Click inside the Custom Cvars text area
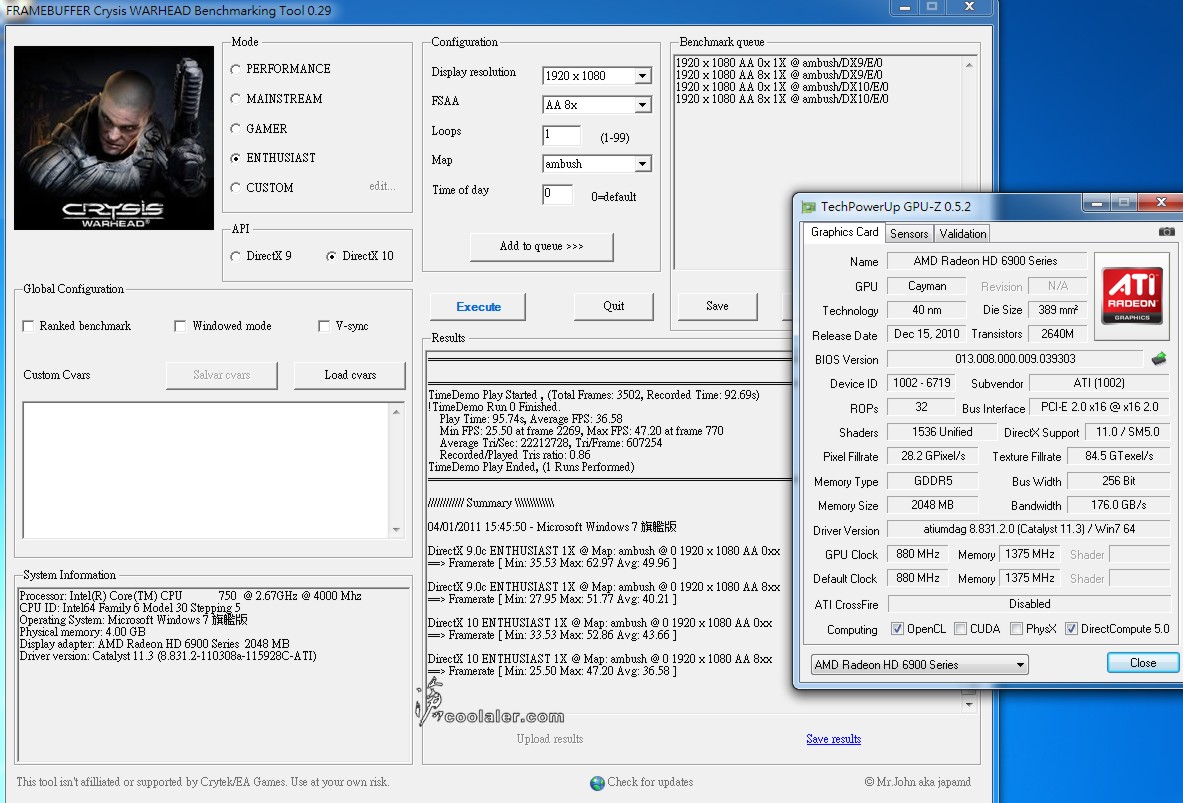Viewport: 1183px width, 803px height. click(x=207, y=470)
